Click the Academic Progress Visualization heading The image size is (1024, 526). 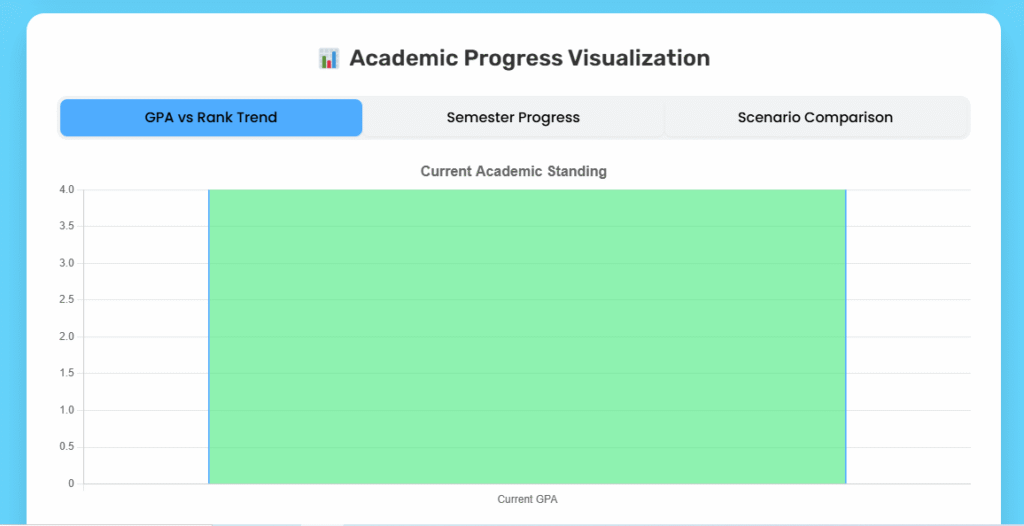pos(529,58)
